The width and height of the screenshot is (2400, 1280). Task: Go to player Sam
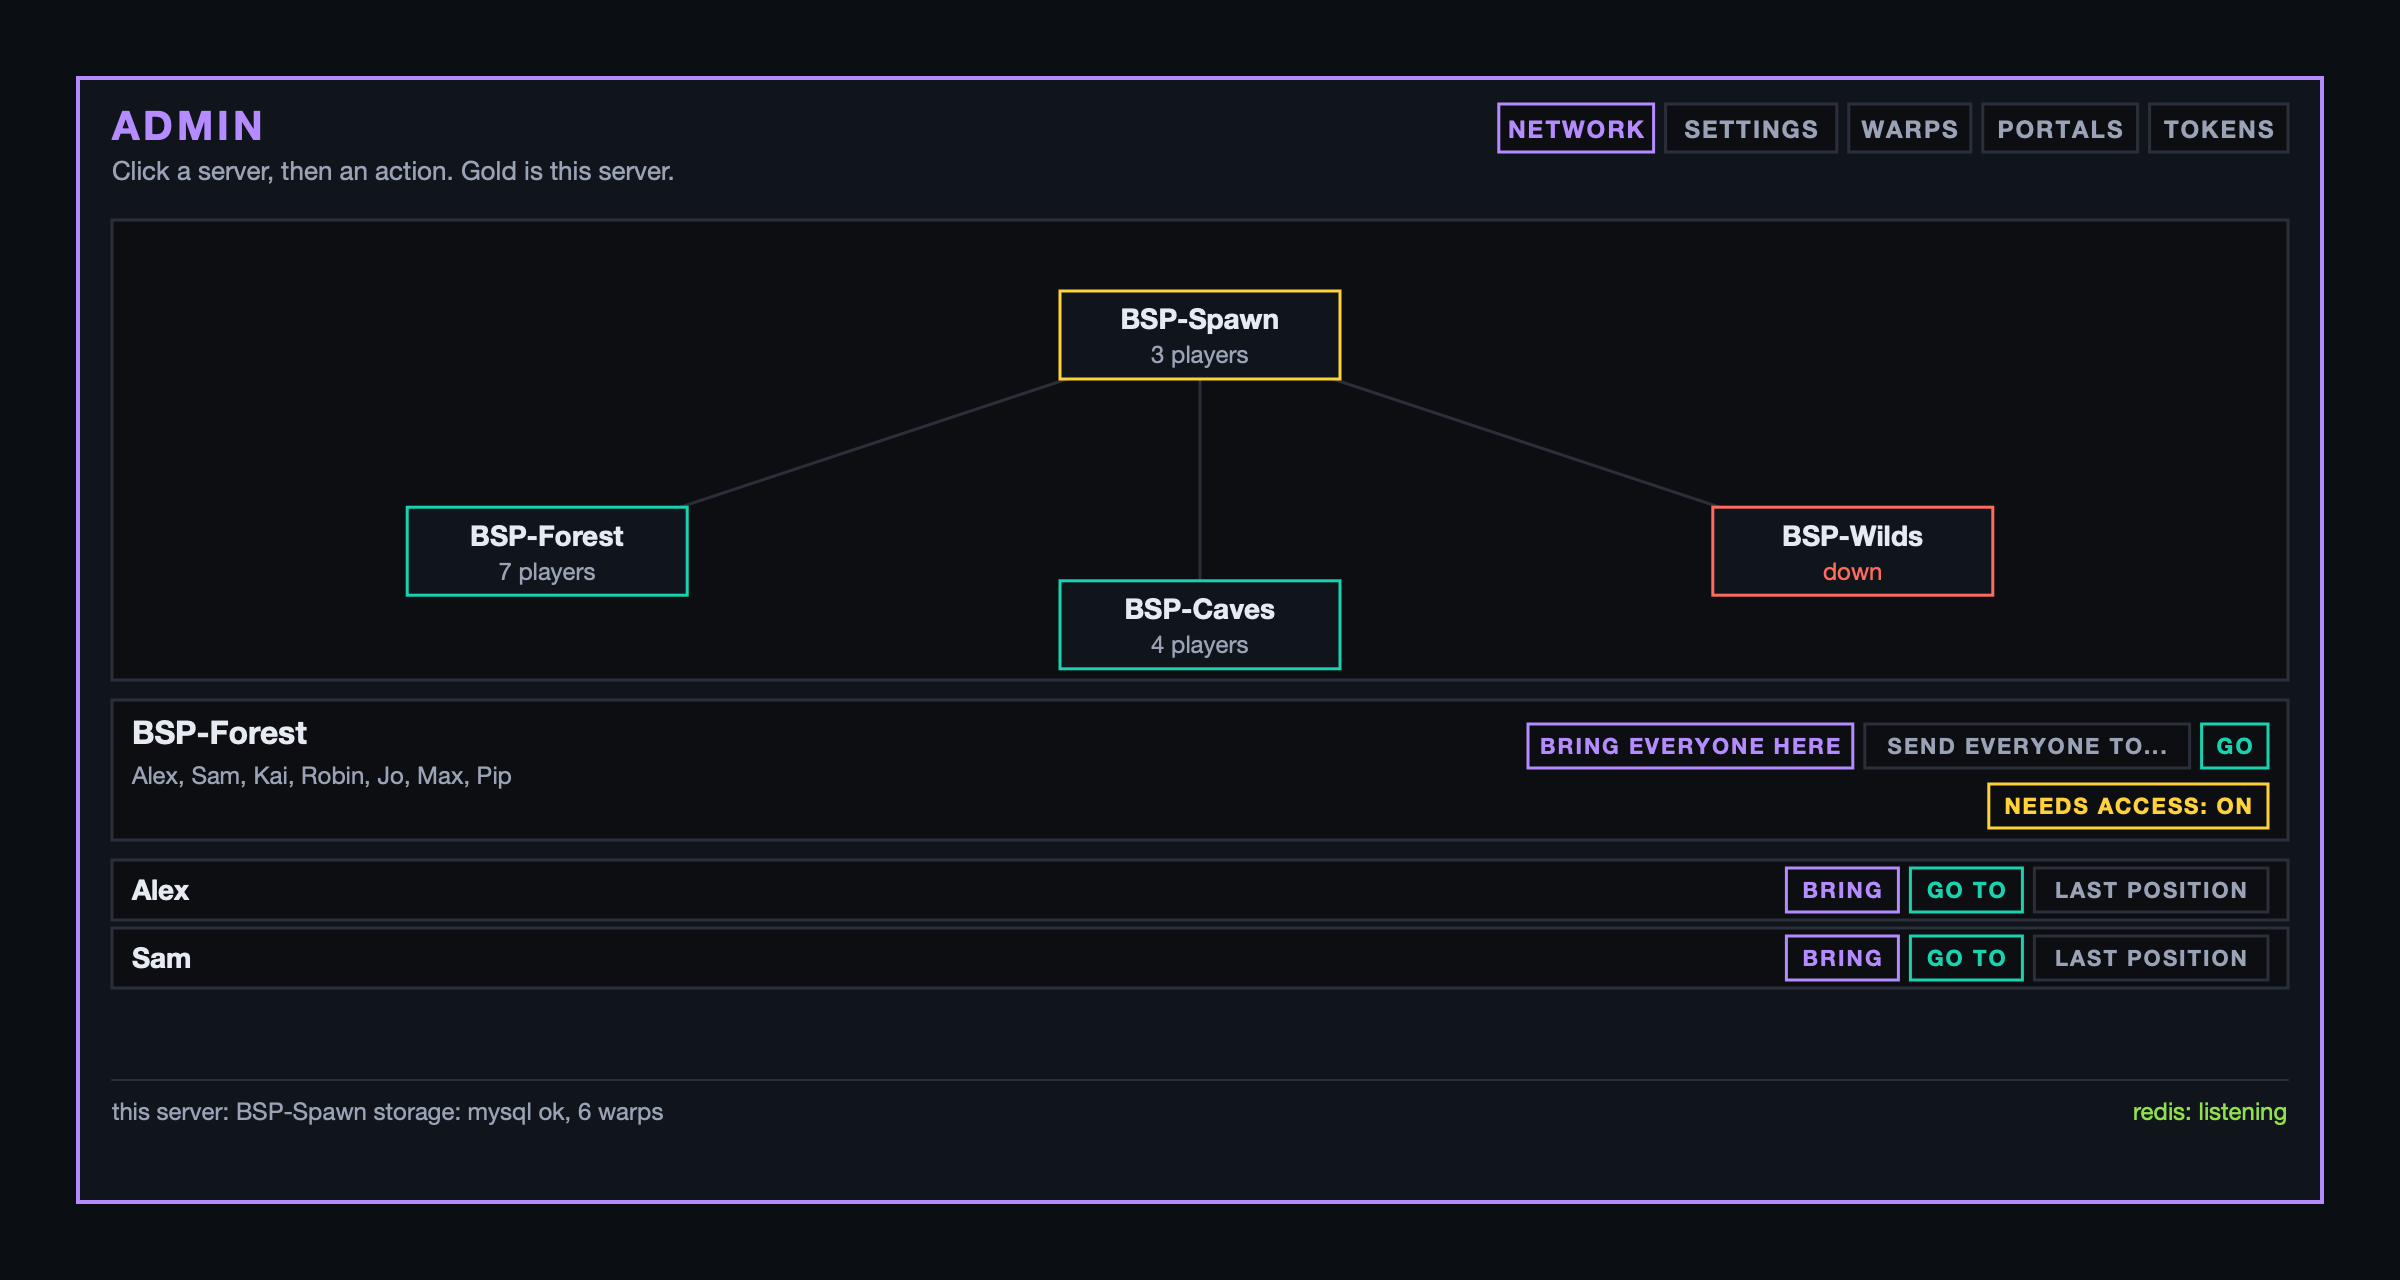tap(1966, 958)
